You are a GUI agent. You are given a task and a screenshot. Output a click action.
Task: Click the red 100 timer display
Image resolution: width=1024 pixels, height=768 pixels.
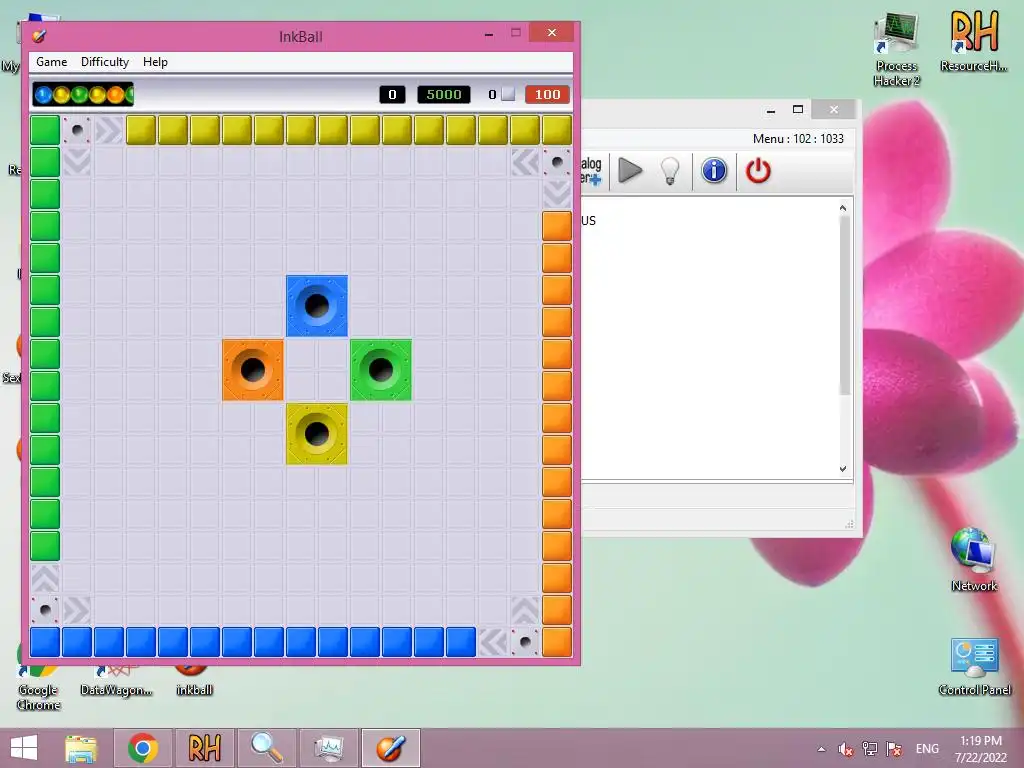coord(547,95)
